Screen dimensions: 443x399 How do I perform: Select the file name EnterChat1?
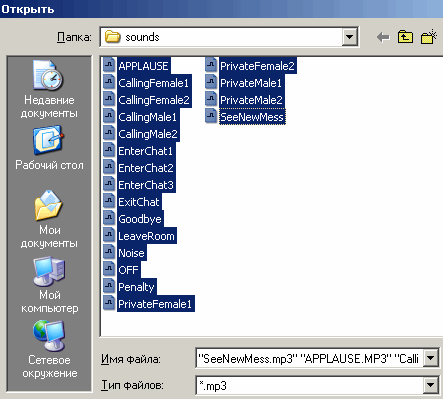(x=146, y=151)
